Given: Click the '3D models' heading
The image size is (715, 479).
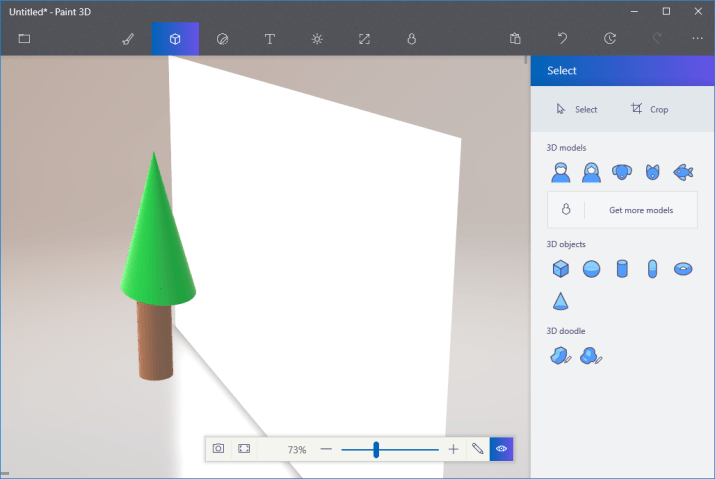Looking at the screenshot, I should pos(566,148).
